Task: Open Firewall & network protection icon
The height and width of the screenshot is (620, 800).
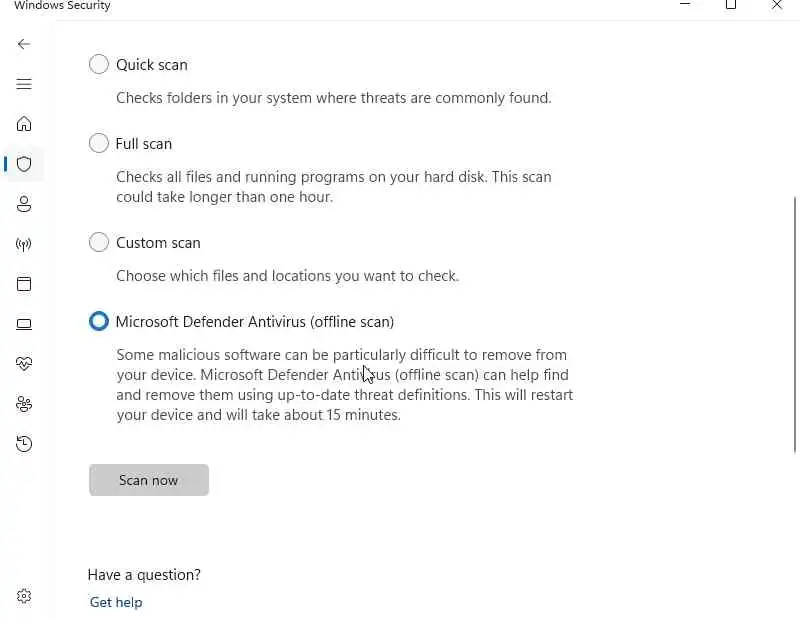Action: 24,244
